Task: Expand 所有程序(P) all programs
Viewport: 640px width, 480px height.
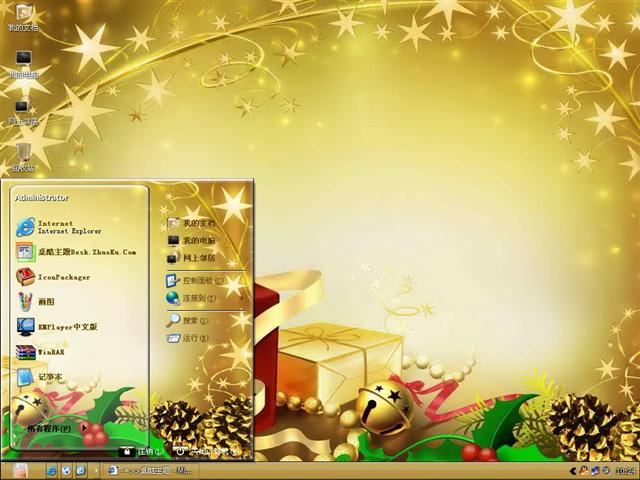Action: [x=57, y=429]
